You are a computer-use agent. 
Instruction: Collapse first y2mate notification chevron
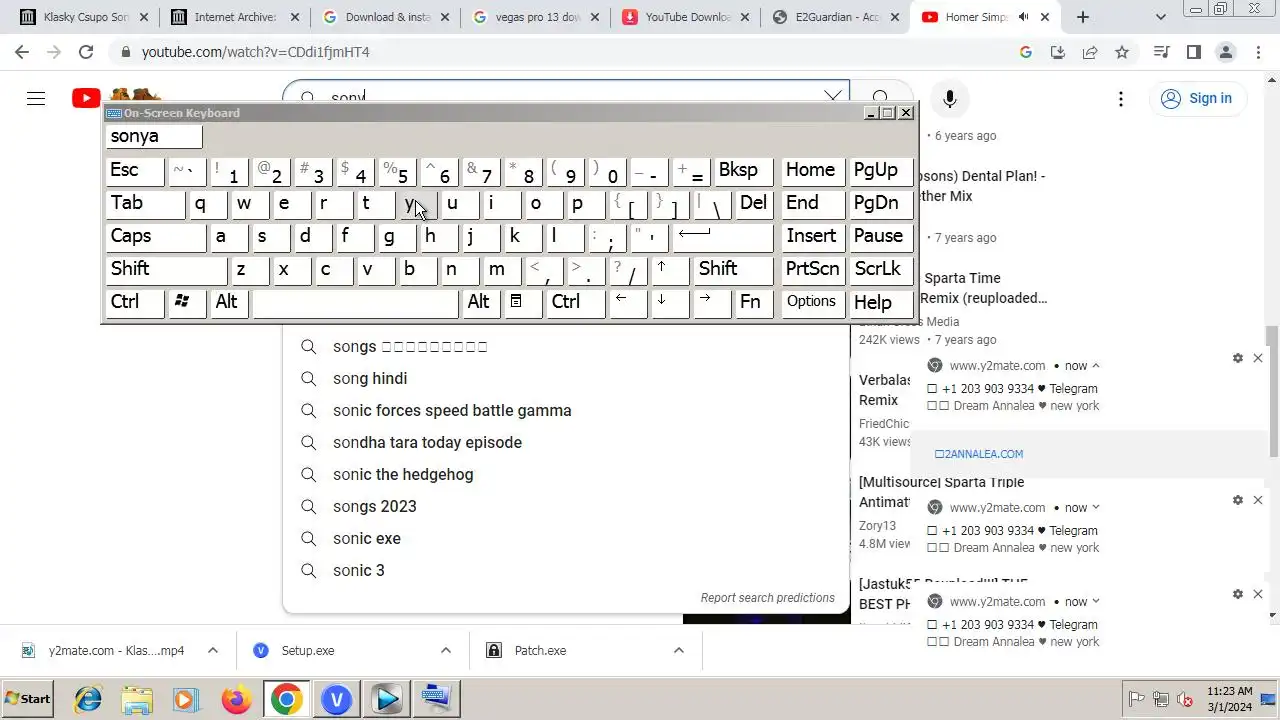pyautogui.click(x=1096, y=366)
